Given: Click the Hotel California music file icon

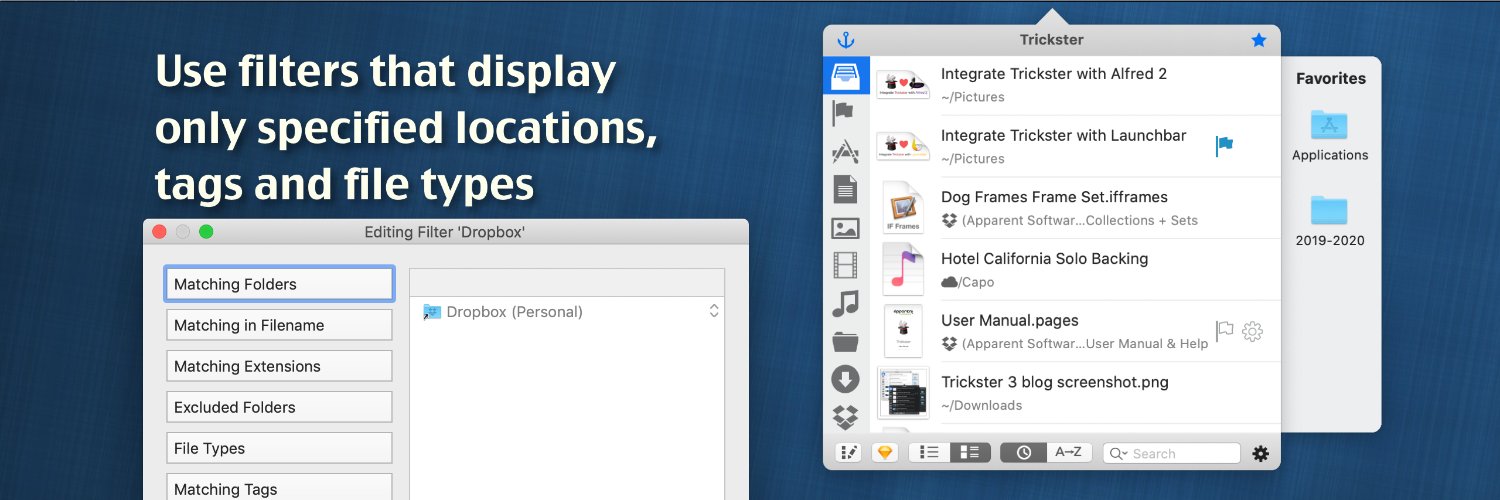Looking at the screenshot, I should tap(903, 269).
